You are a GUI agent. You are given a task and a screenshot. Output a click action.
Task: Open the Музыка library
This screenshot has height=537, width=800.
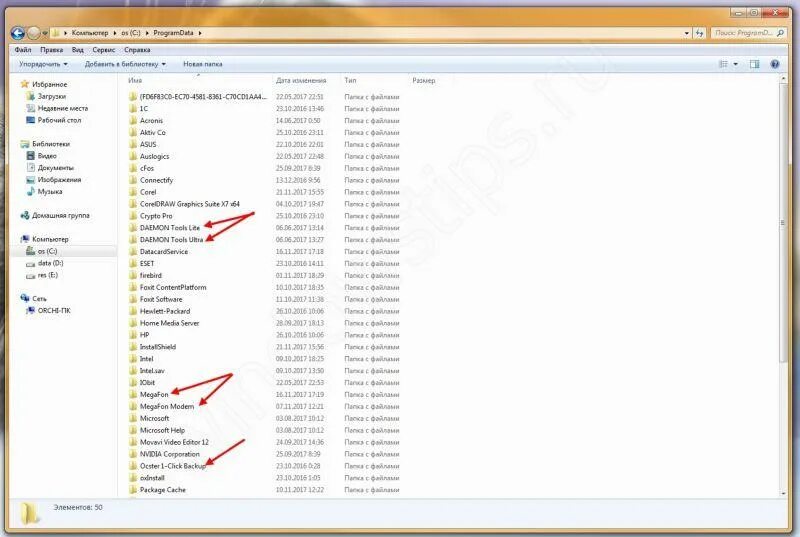49,192
